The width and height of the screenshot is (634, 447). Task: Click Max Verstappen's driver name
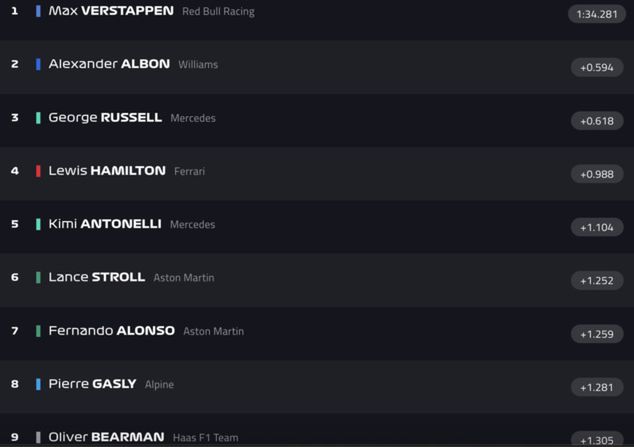coord(110,11)
